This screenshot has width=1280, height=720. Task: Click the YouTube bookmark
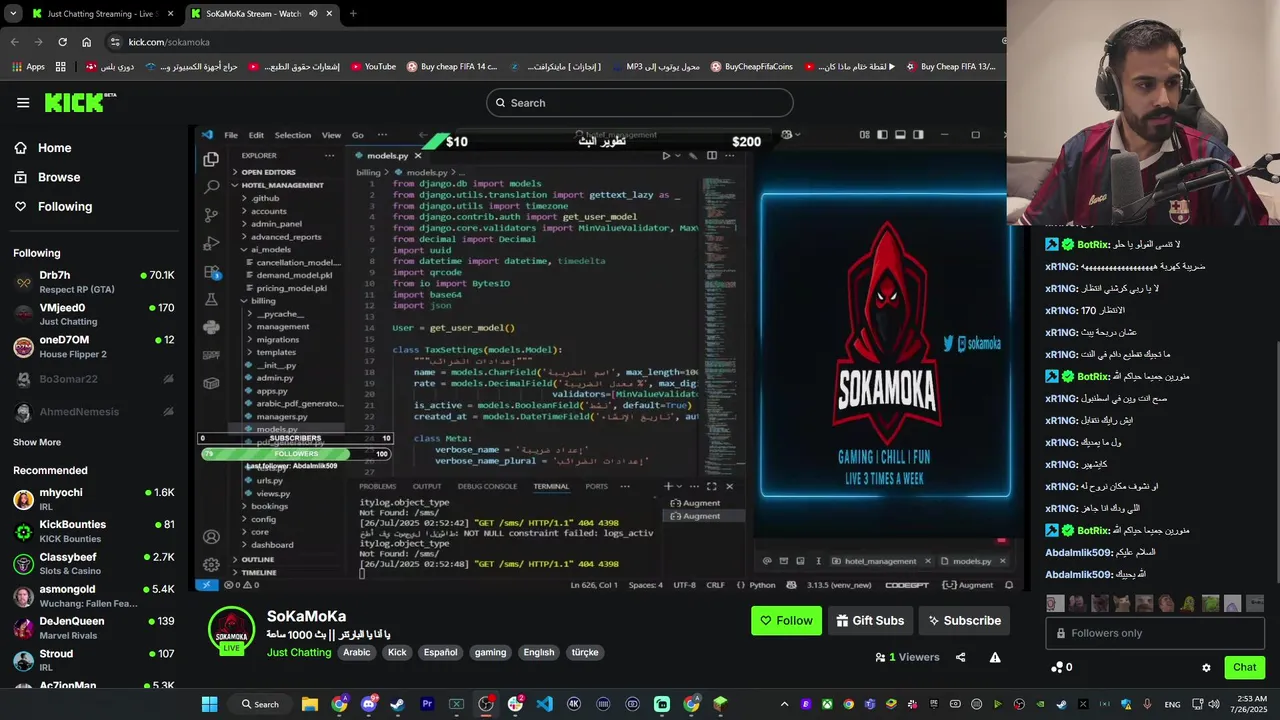tap(372, 67)
